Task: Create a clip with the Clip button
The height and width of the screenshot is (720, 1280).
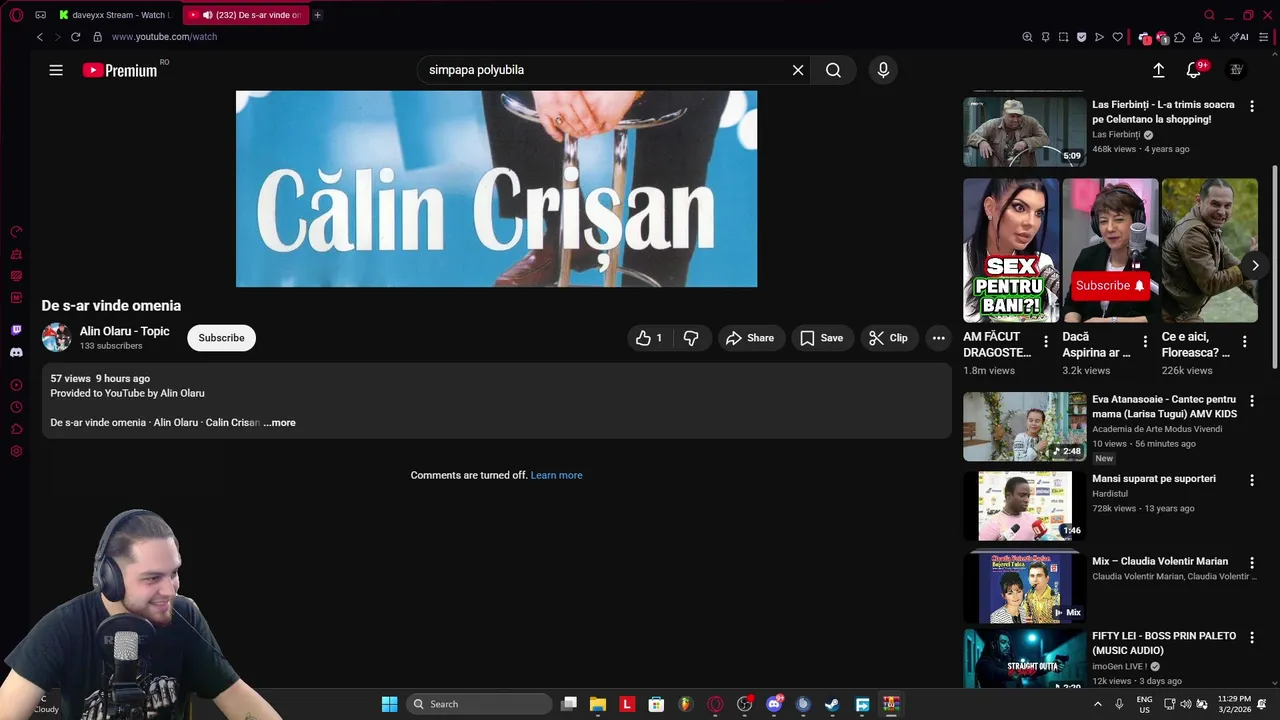Action: [x=888, y=338]
